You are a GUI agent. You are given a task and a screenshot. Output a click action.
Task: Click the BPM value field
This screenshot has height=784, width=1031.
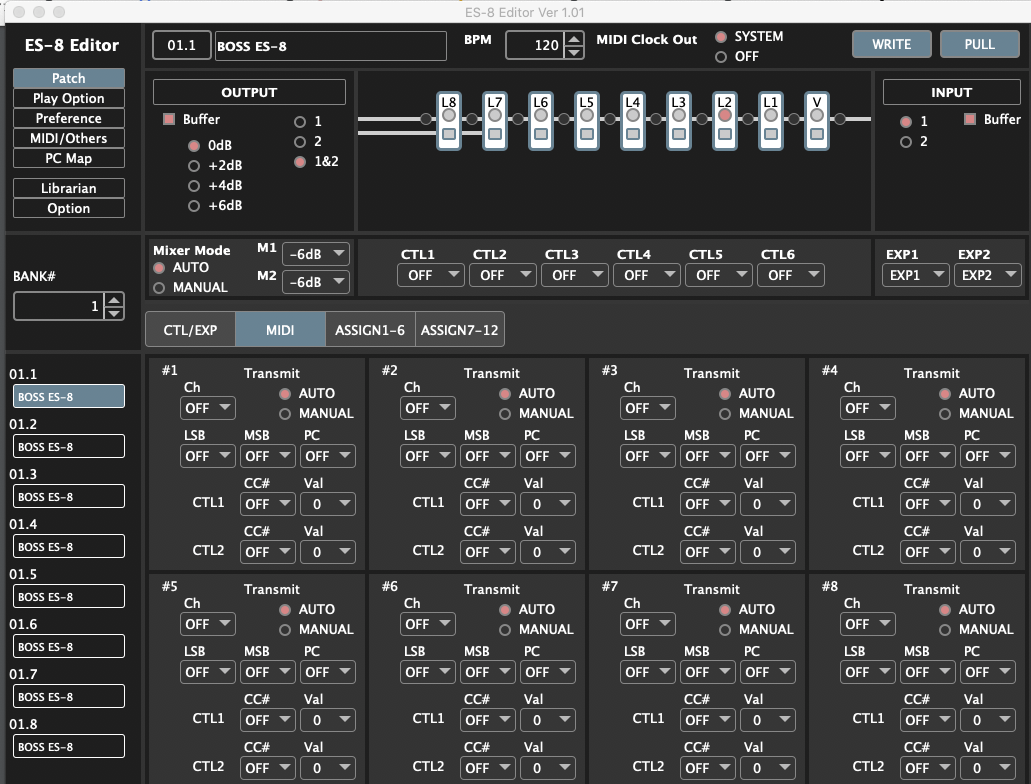tap(535, 45)
